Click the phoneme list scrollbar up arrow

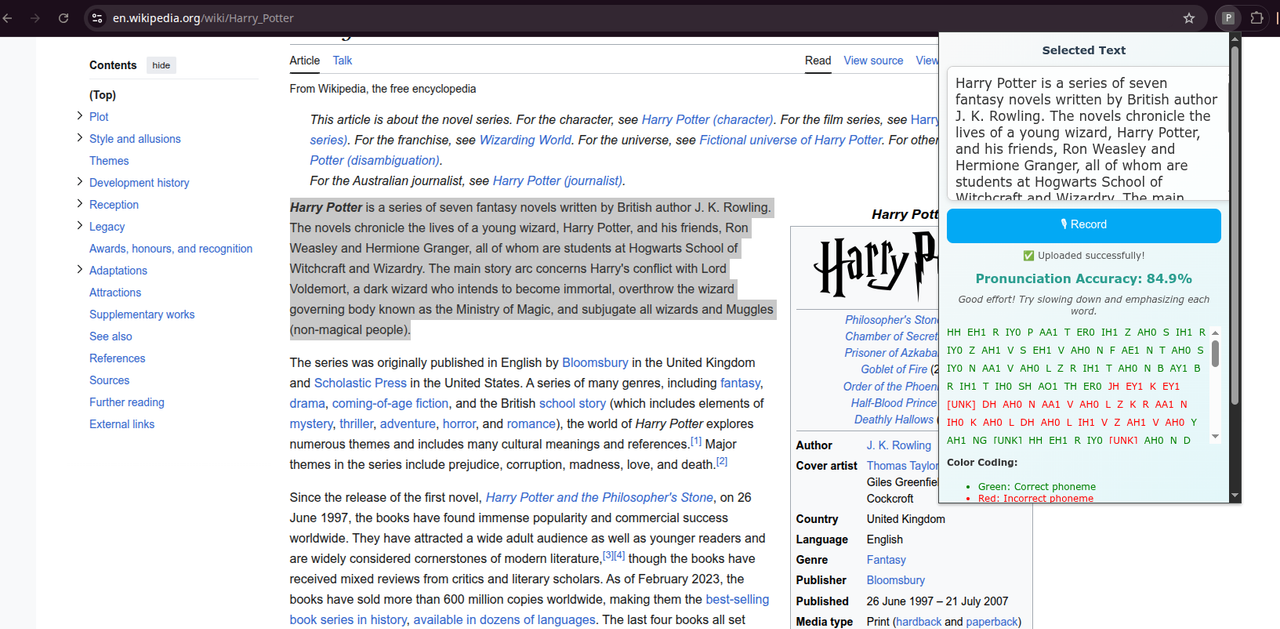pyautogui.click(x=1215, y=332)
